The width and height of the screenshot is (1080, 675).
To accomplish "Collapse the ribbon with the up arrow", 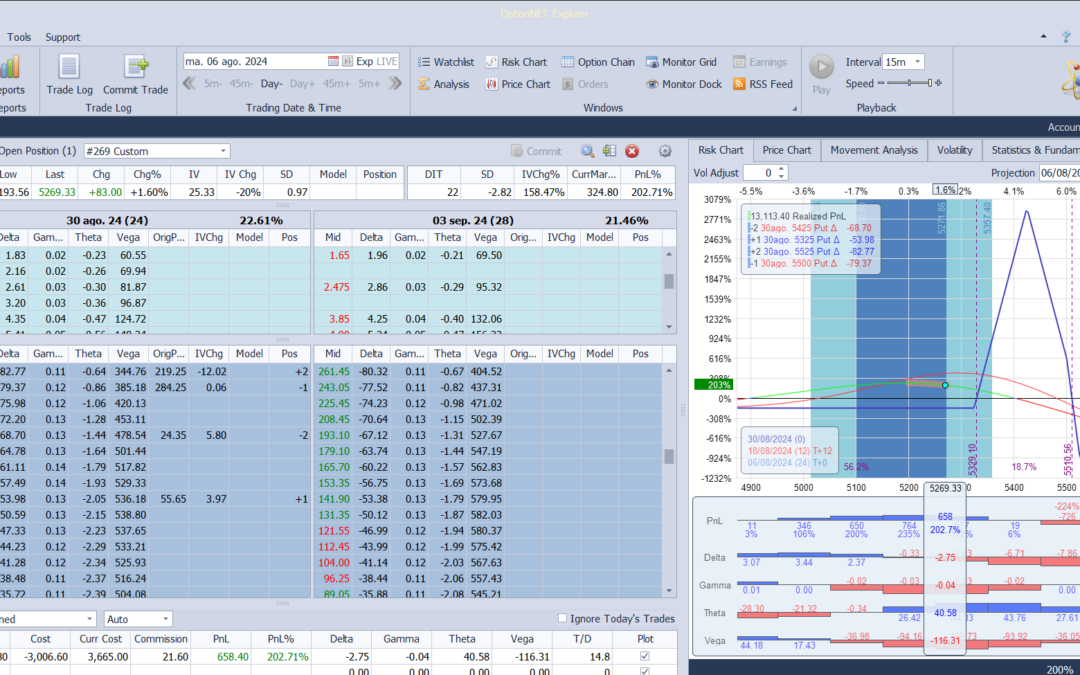I will coord(1043,37).
